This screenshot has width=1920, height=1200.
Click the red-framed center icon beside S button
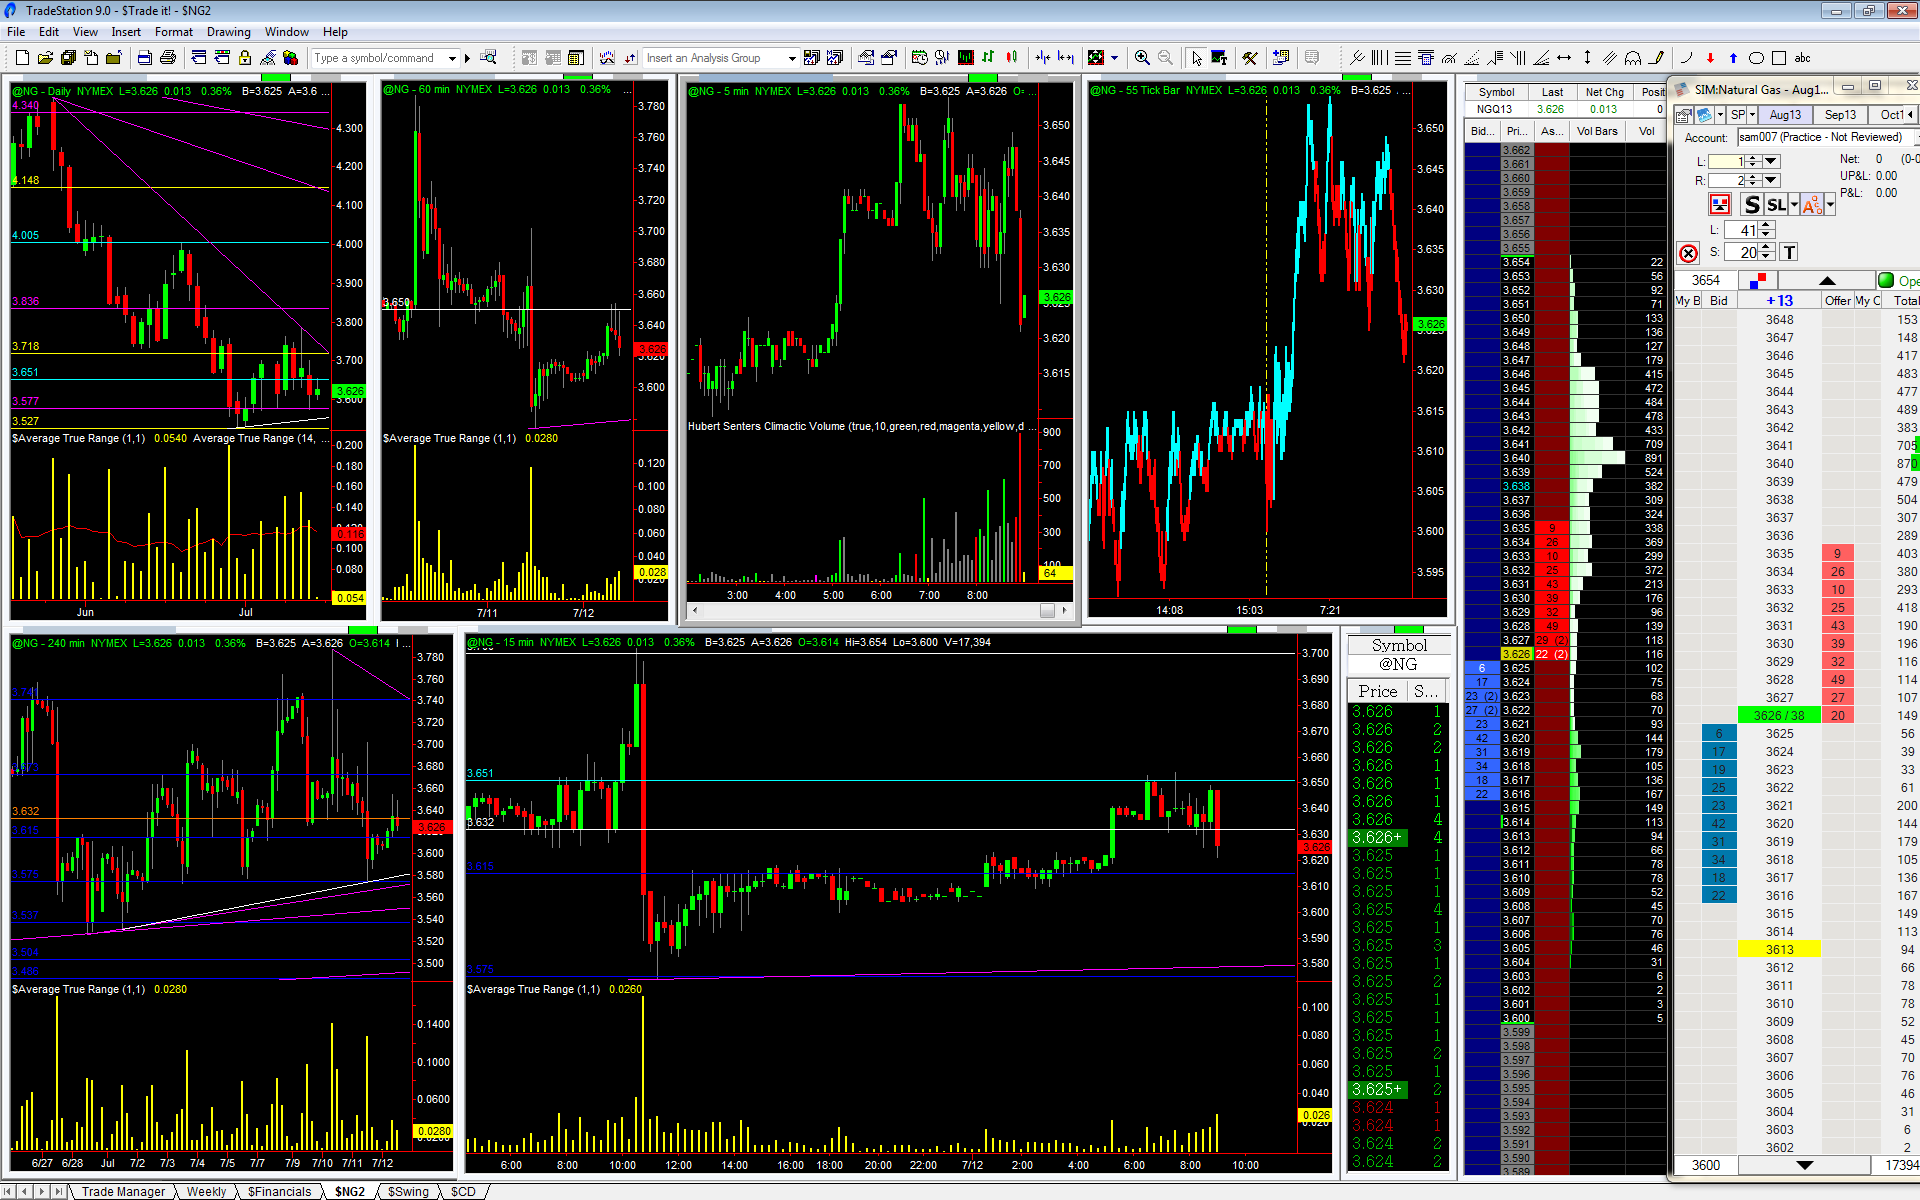click(x=1720, y=205)
